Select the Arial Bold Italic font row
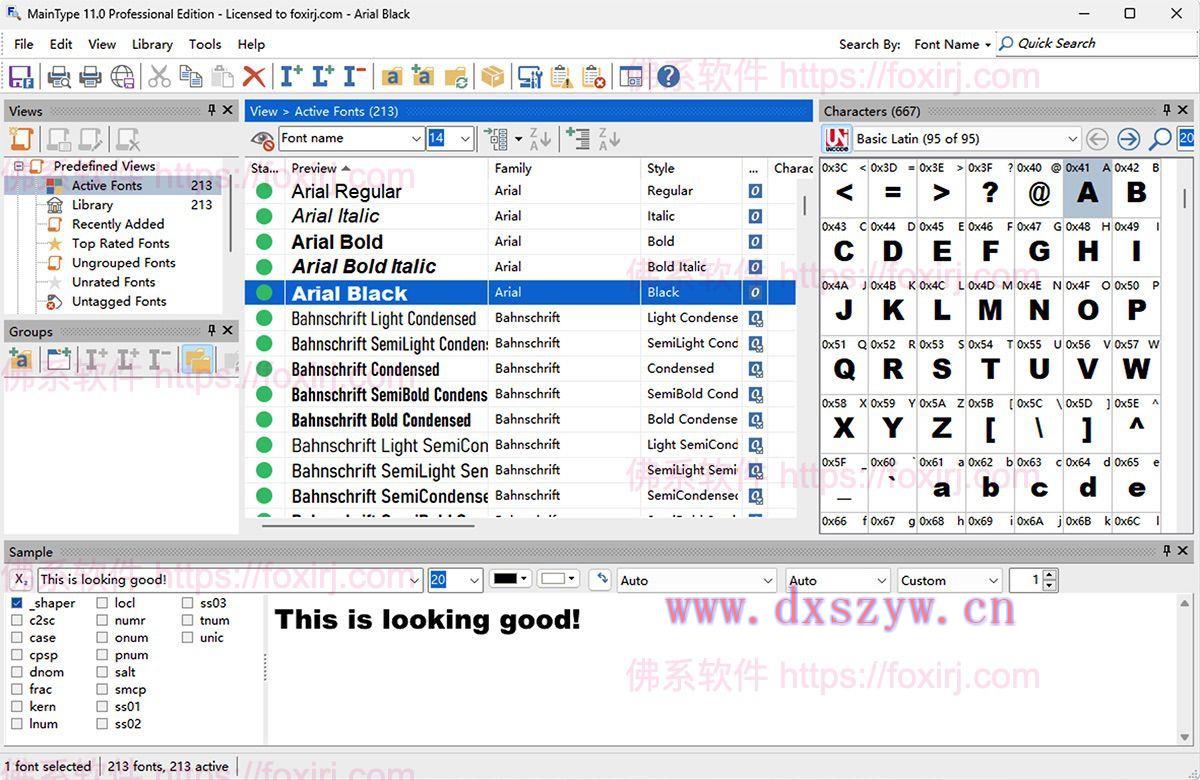 pos(520,267)
